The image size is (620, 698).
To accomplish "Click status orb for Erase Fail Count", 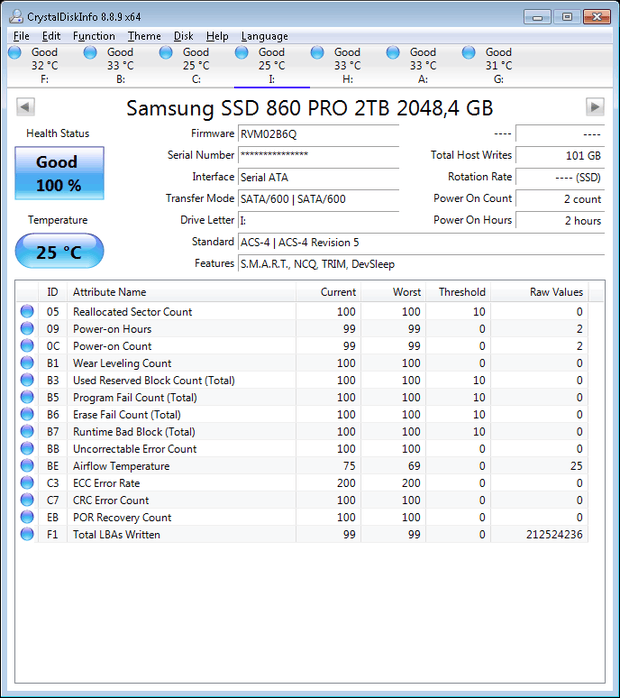I will tap(27, 414).
